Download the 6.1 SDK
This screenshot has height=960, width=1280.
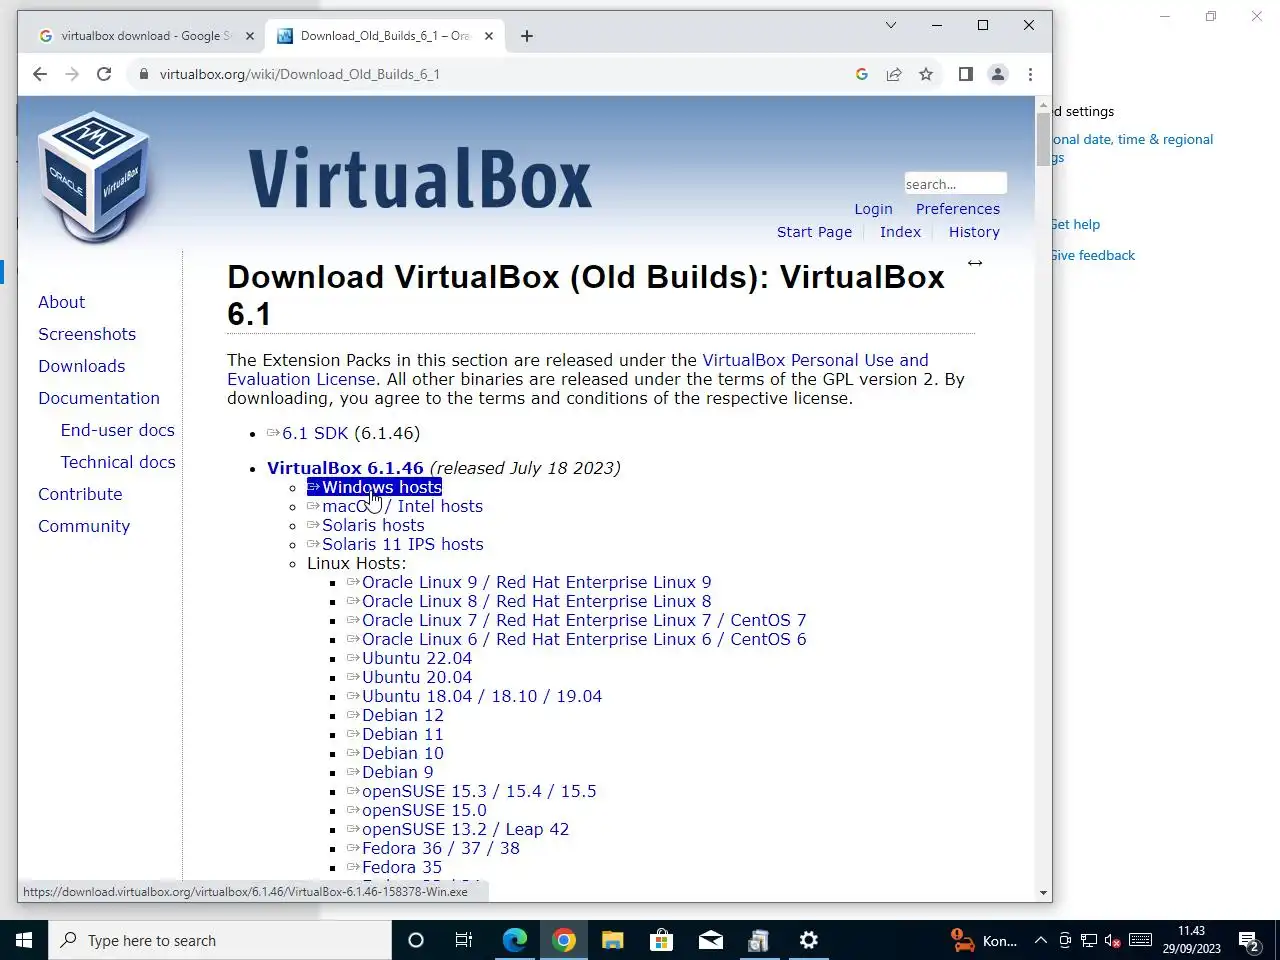315,433
